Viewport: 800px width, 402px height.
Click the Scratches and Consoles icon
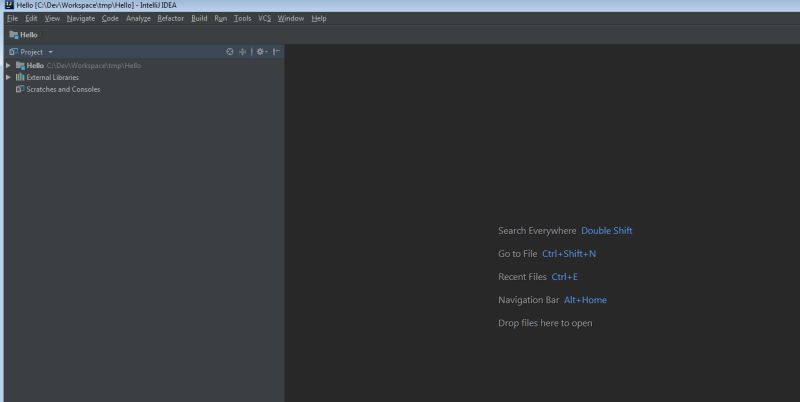click(x=20, y=89)
